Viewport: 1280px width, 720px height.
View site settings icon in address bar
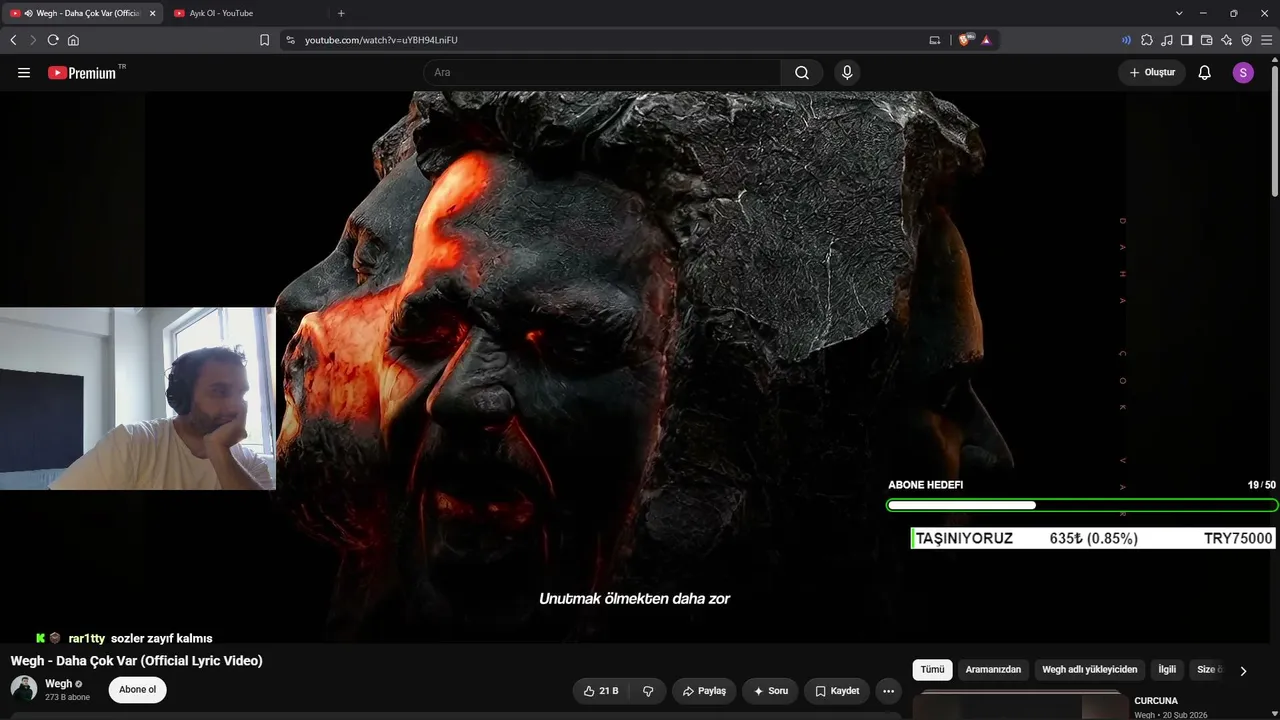(290, 40)
